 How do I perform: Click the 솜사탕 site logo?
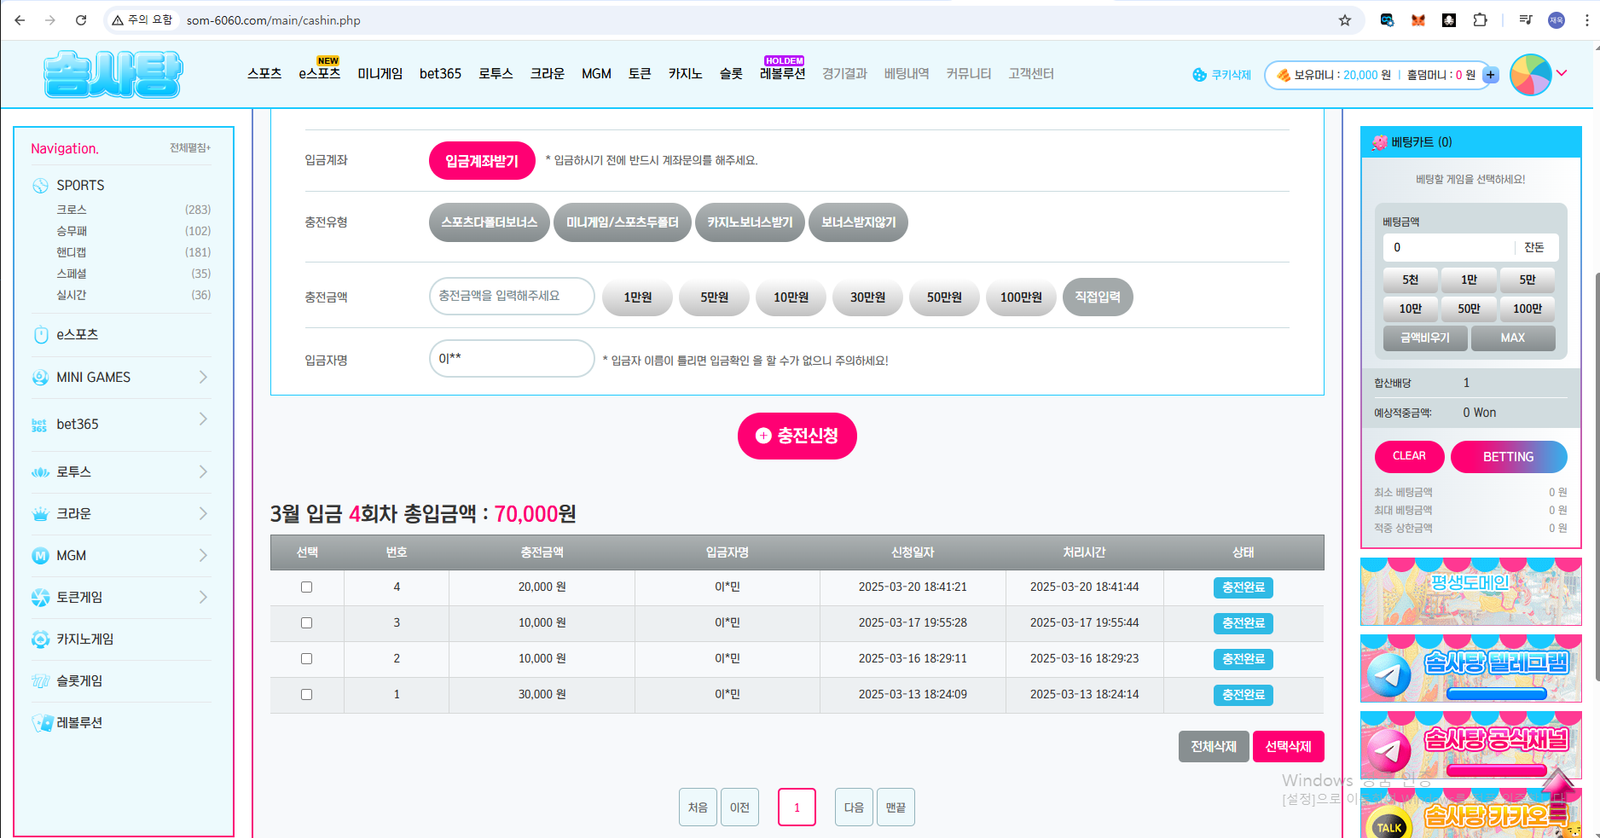tap(113, 74)
